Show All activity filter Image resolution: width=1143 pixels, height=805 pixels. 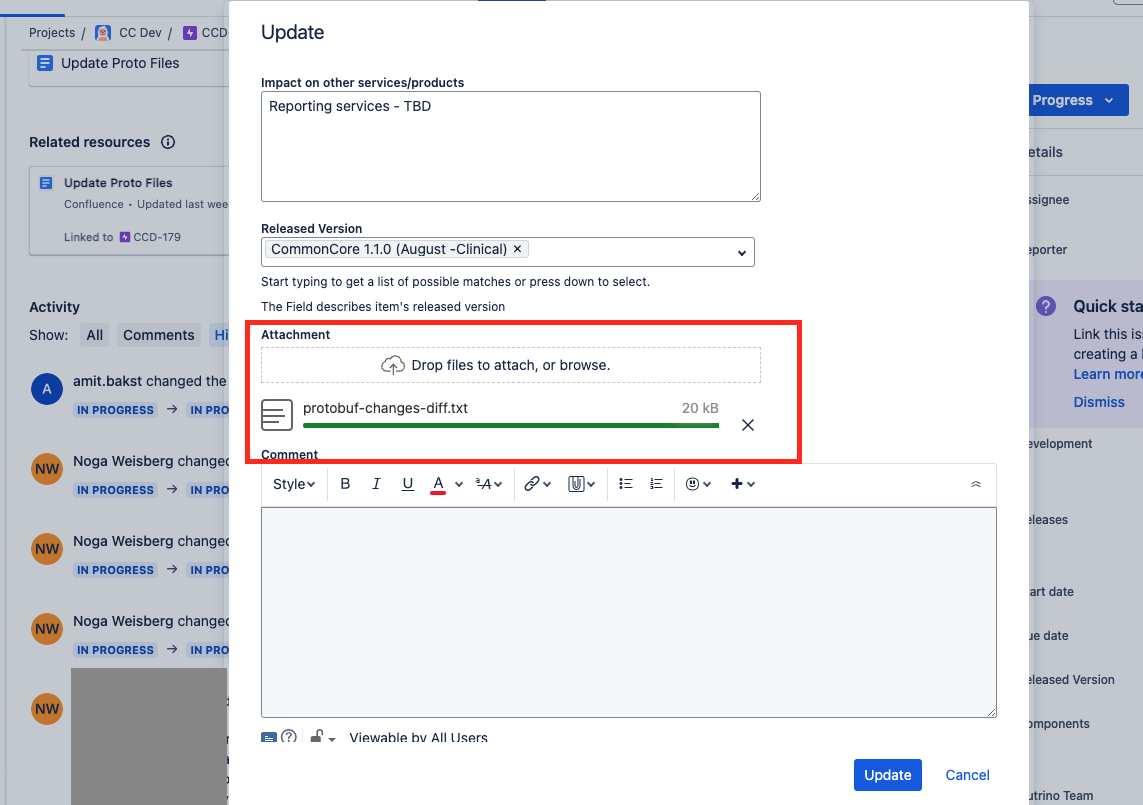click(x=95, y=335)
